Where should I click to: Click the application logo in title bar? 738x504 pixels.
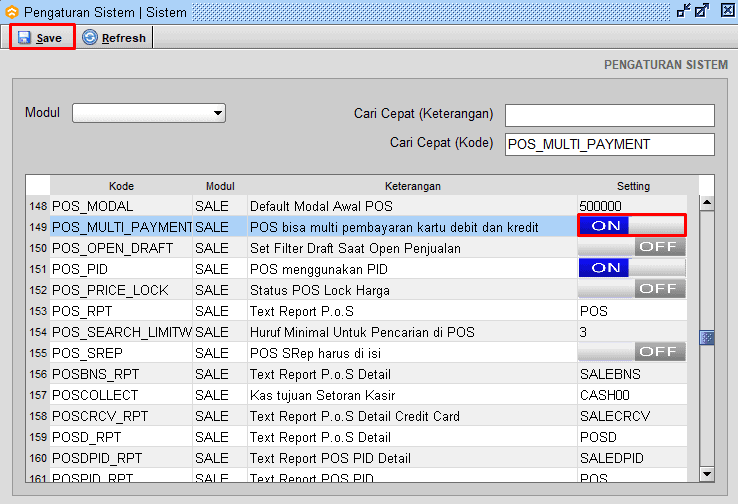pos(11,10)
